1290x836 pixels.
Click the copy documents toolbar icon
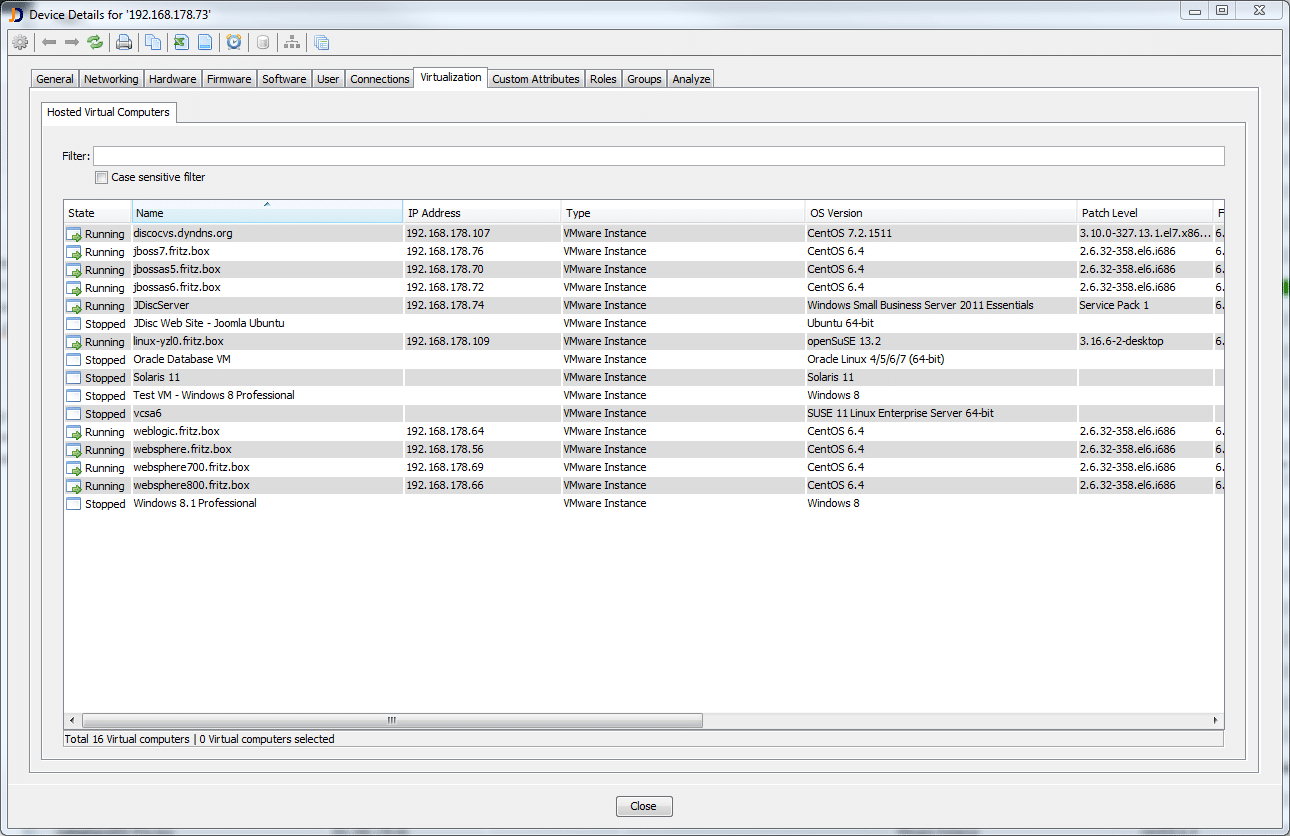click(x=152, y=42)
